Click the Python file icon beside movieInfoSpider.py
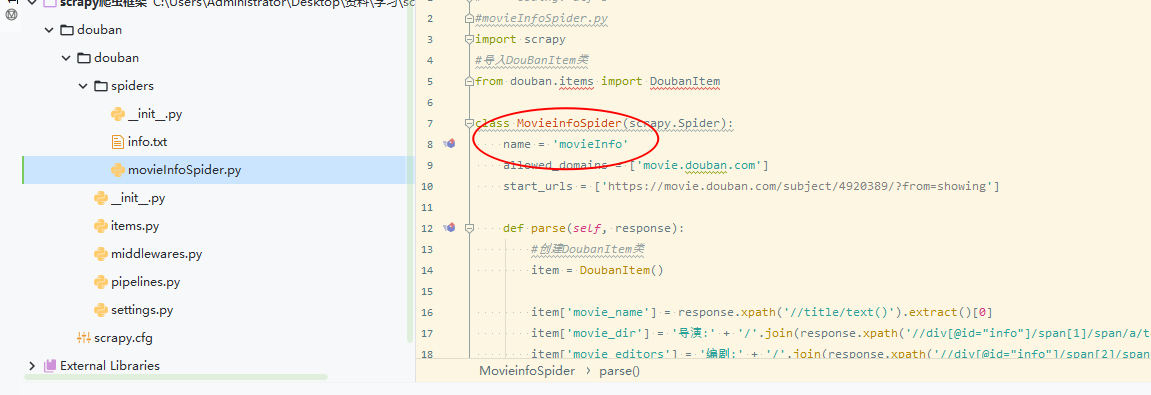 117,170
